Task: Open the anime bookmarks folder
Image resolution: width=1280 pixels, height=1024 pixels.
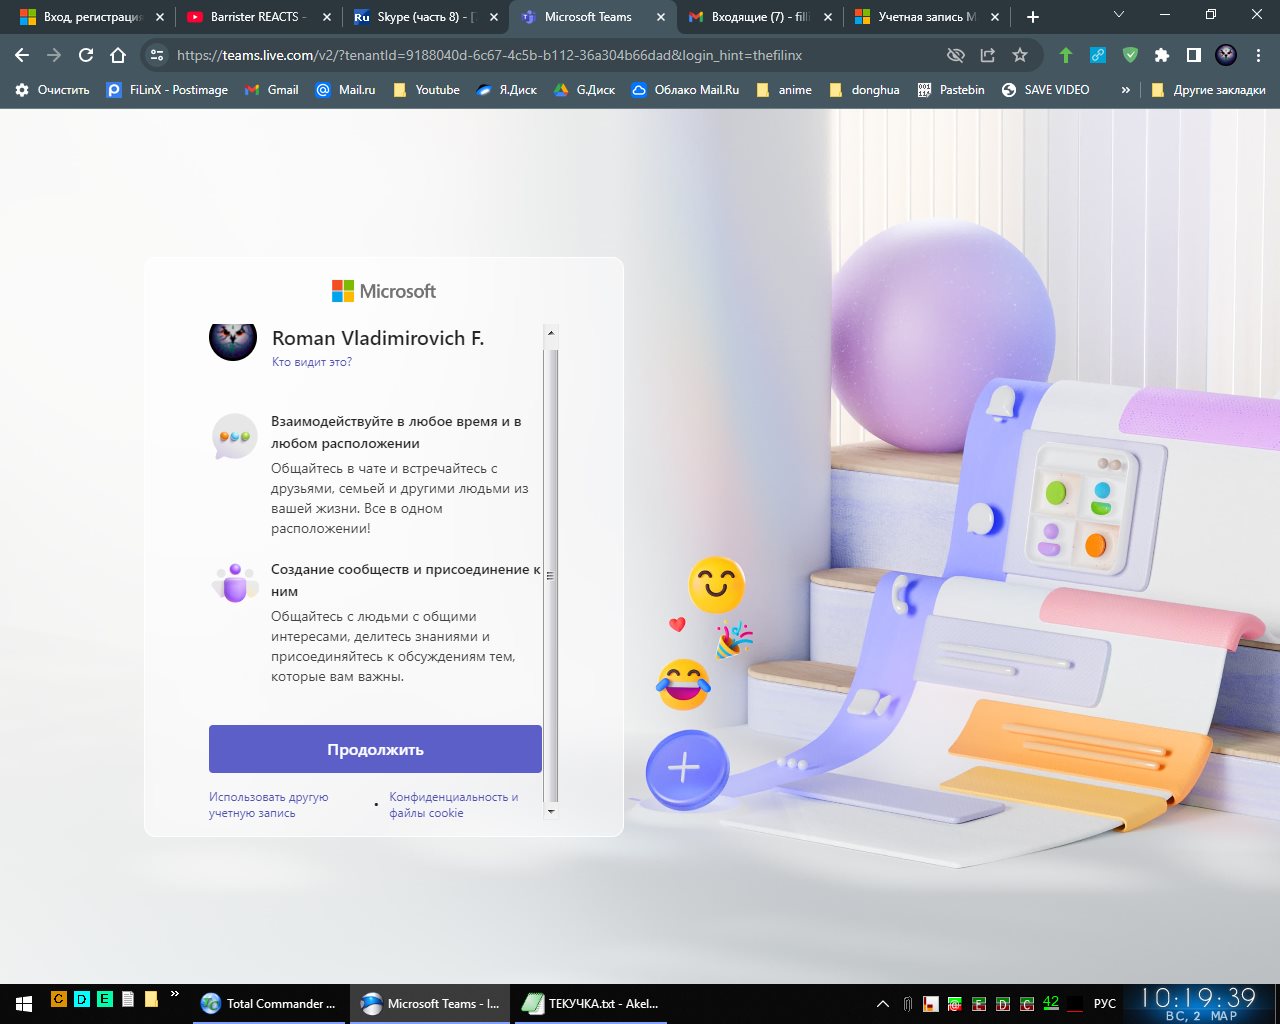Action: click(x=784, y=90)
